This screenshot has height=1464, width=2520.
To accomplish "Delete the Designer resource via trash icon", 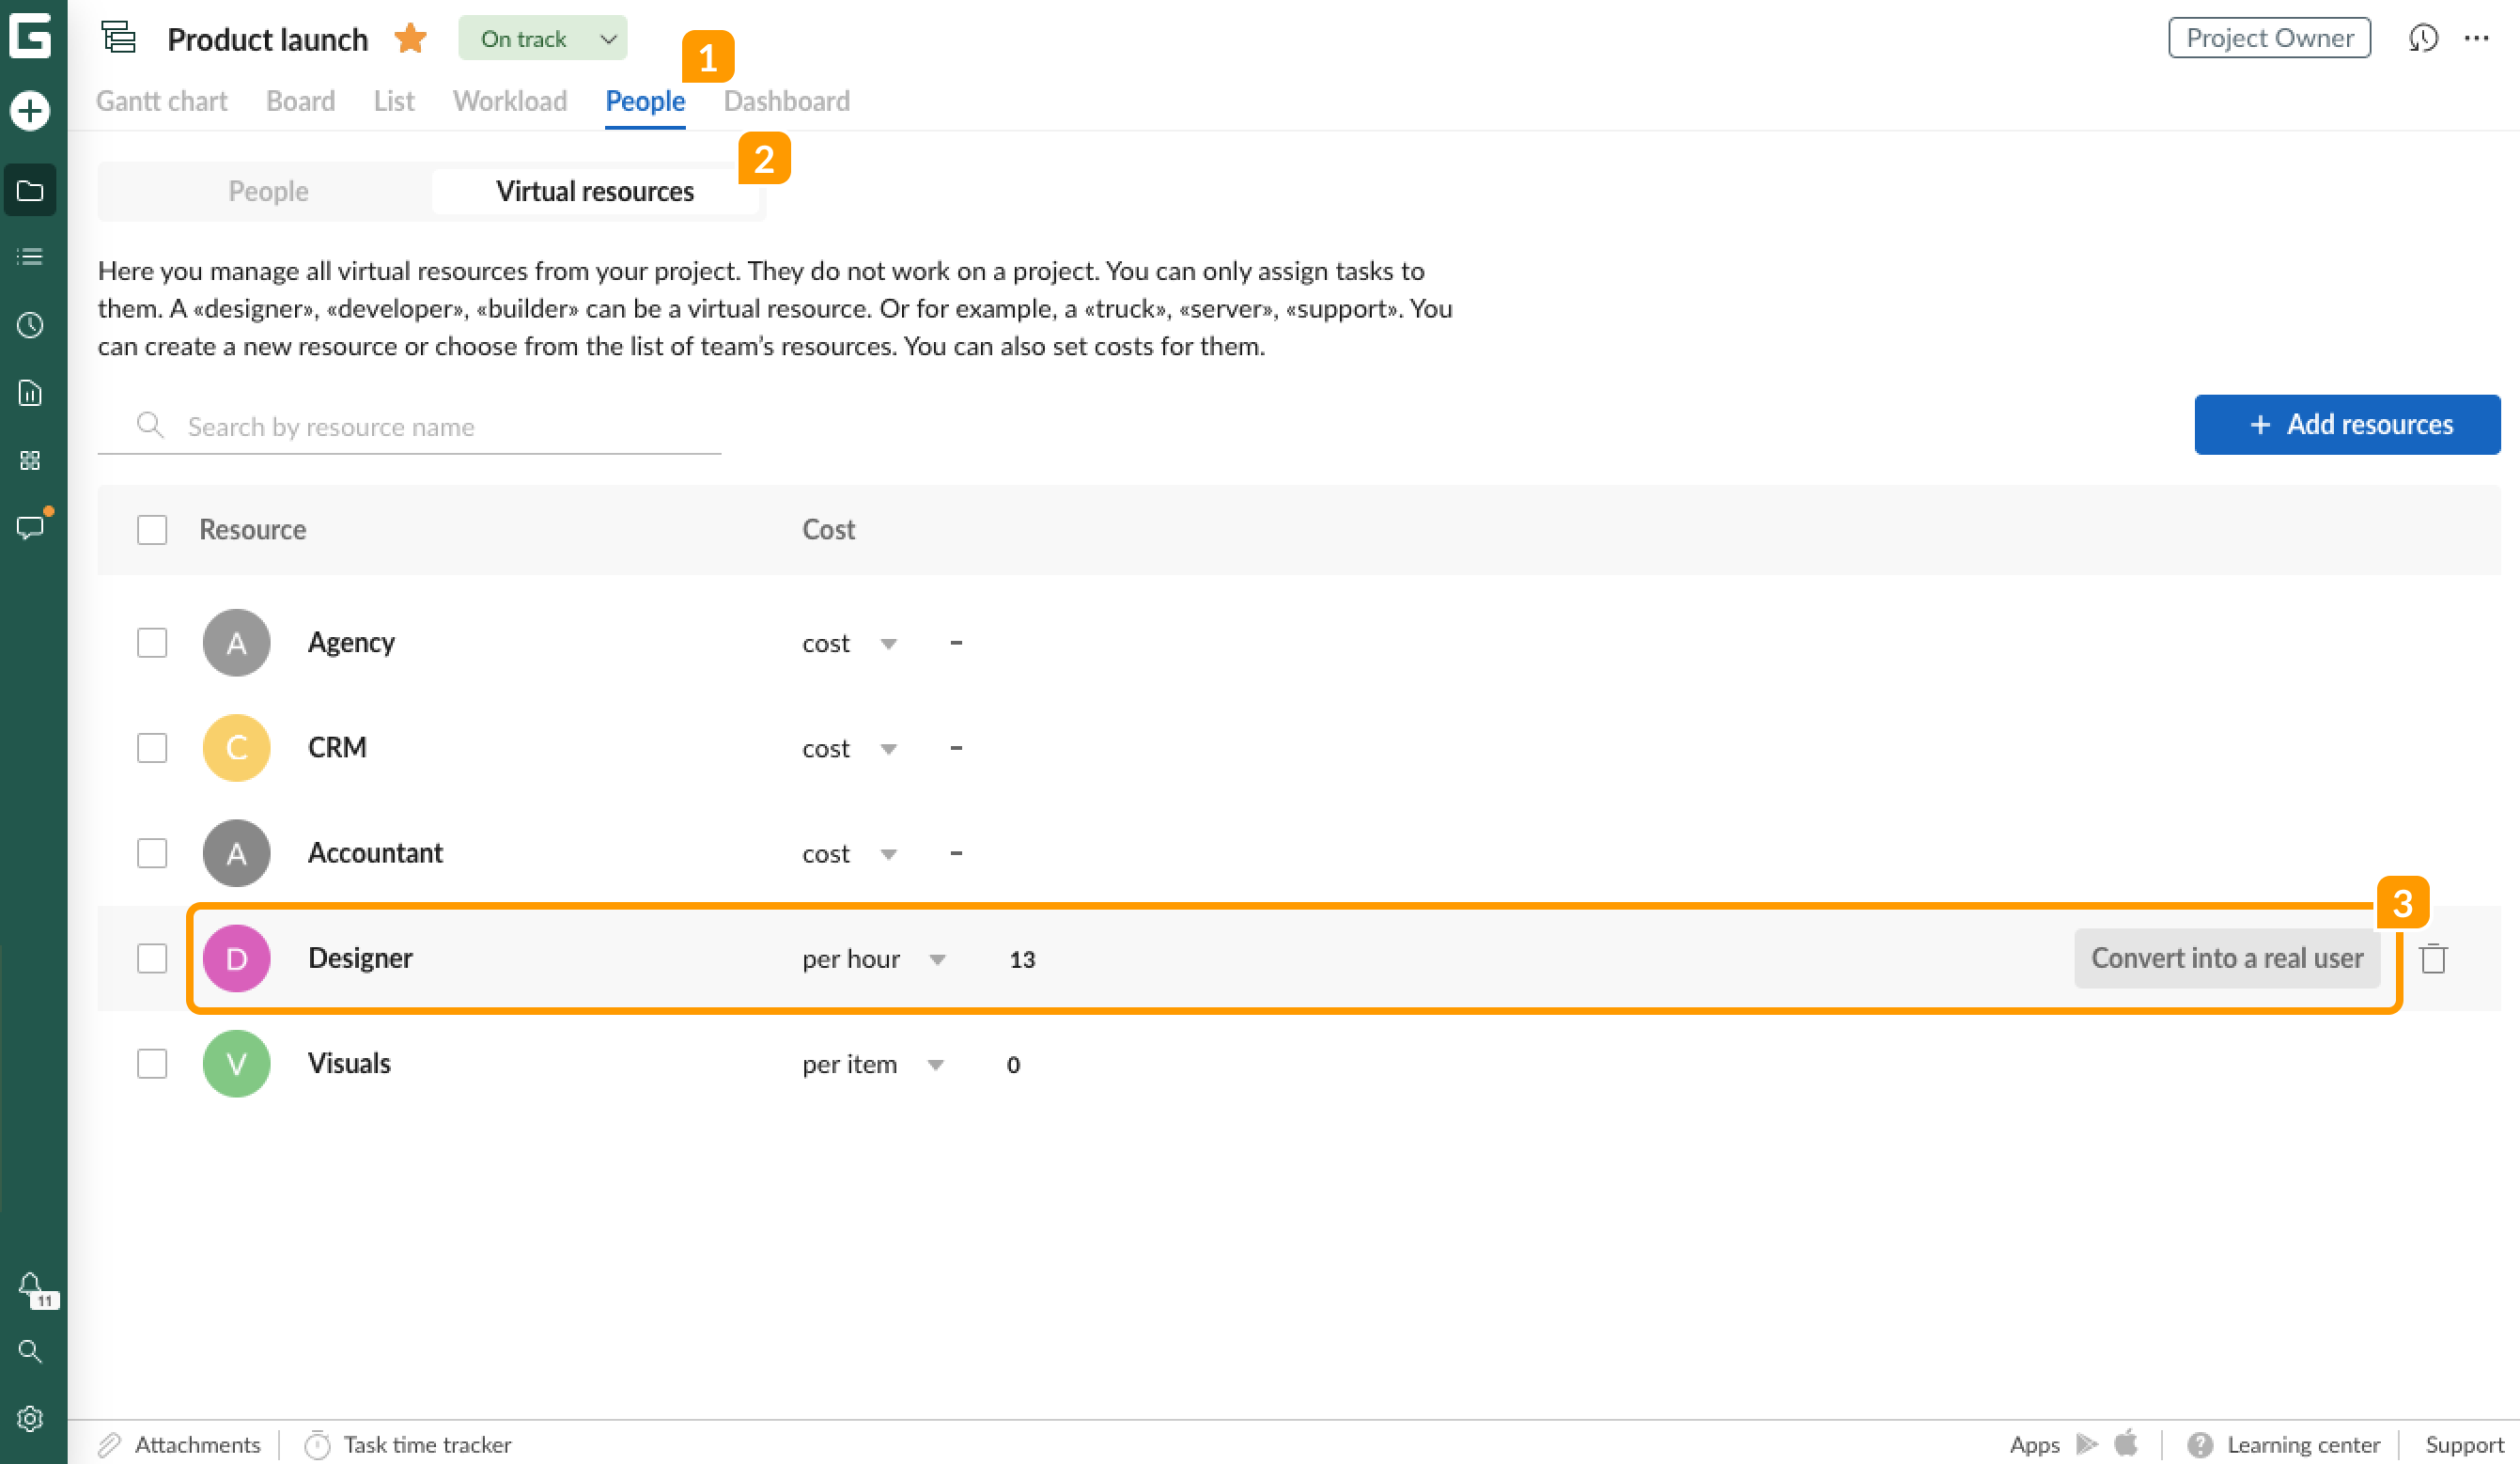I will 2433,958.
